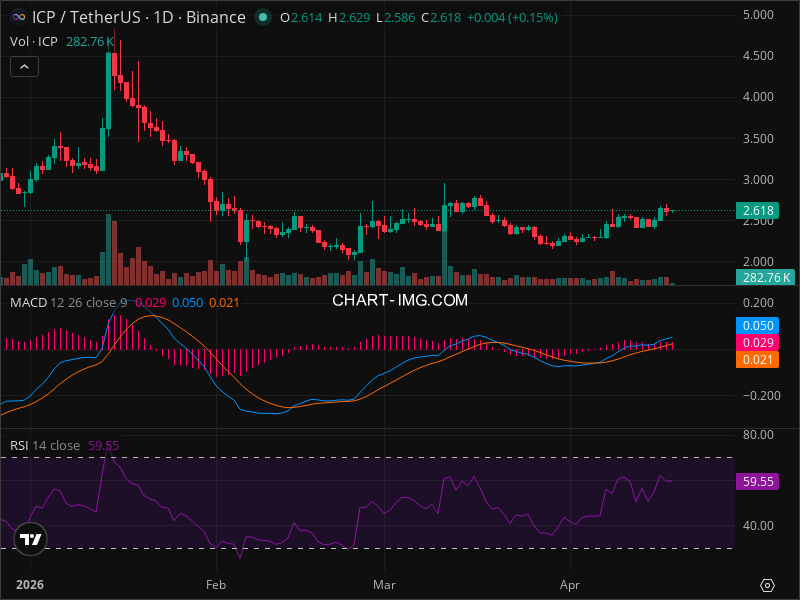800x600 pixels.
Task: Click the orange signal value tag 0.021
Action: 758,360
